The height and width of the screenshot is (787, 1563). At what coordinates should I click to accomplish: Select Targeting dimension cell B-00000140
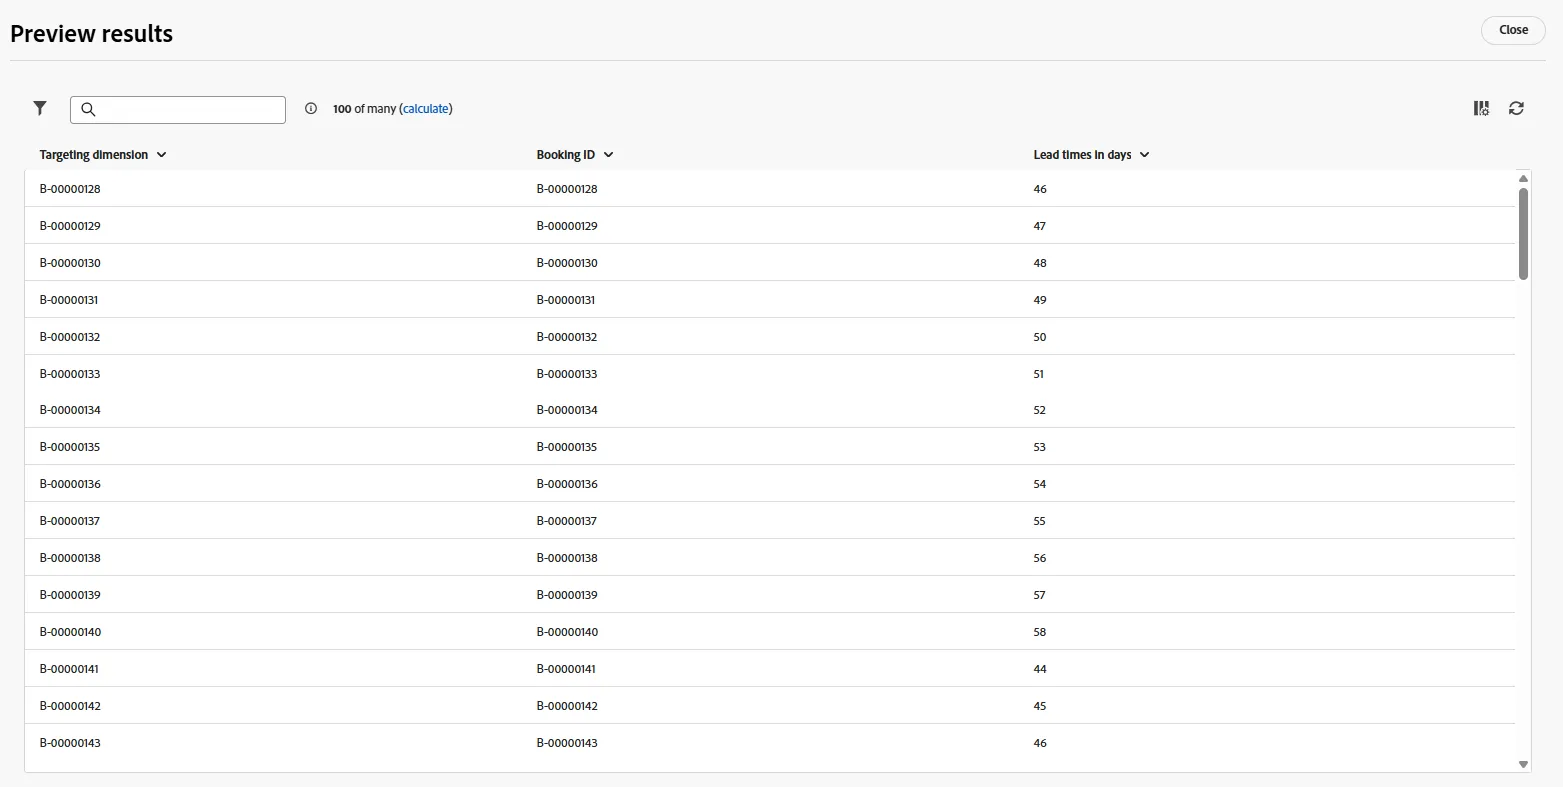coord(70,632)
